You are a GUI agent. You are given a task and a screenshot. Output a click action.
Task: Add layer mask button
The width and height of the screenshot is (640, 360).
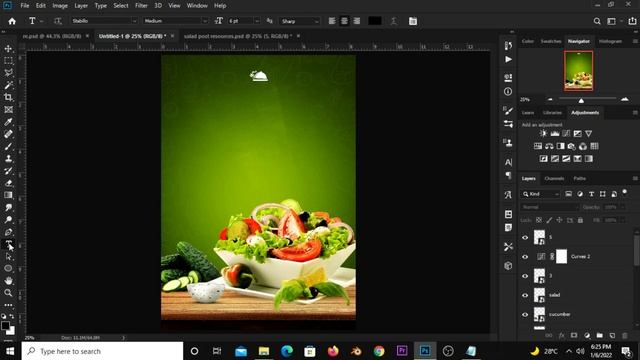[574, 336]
